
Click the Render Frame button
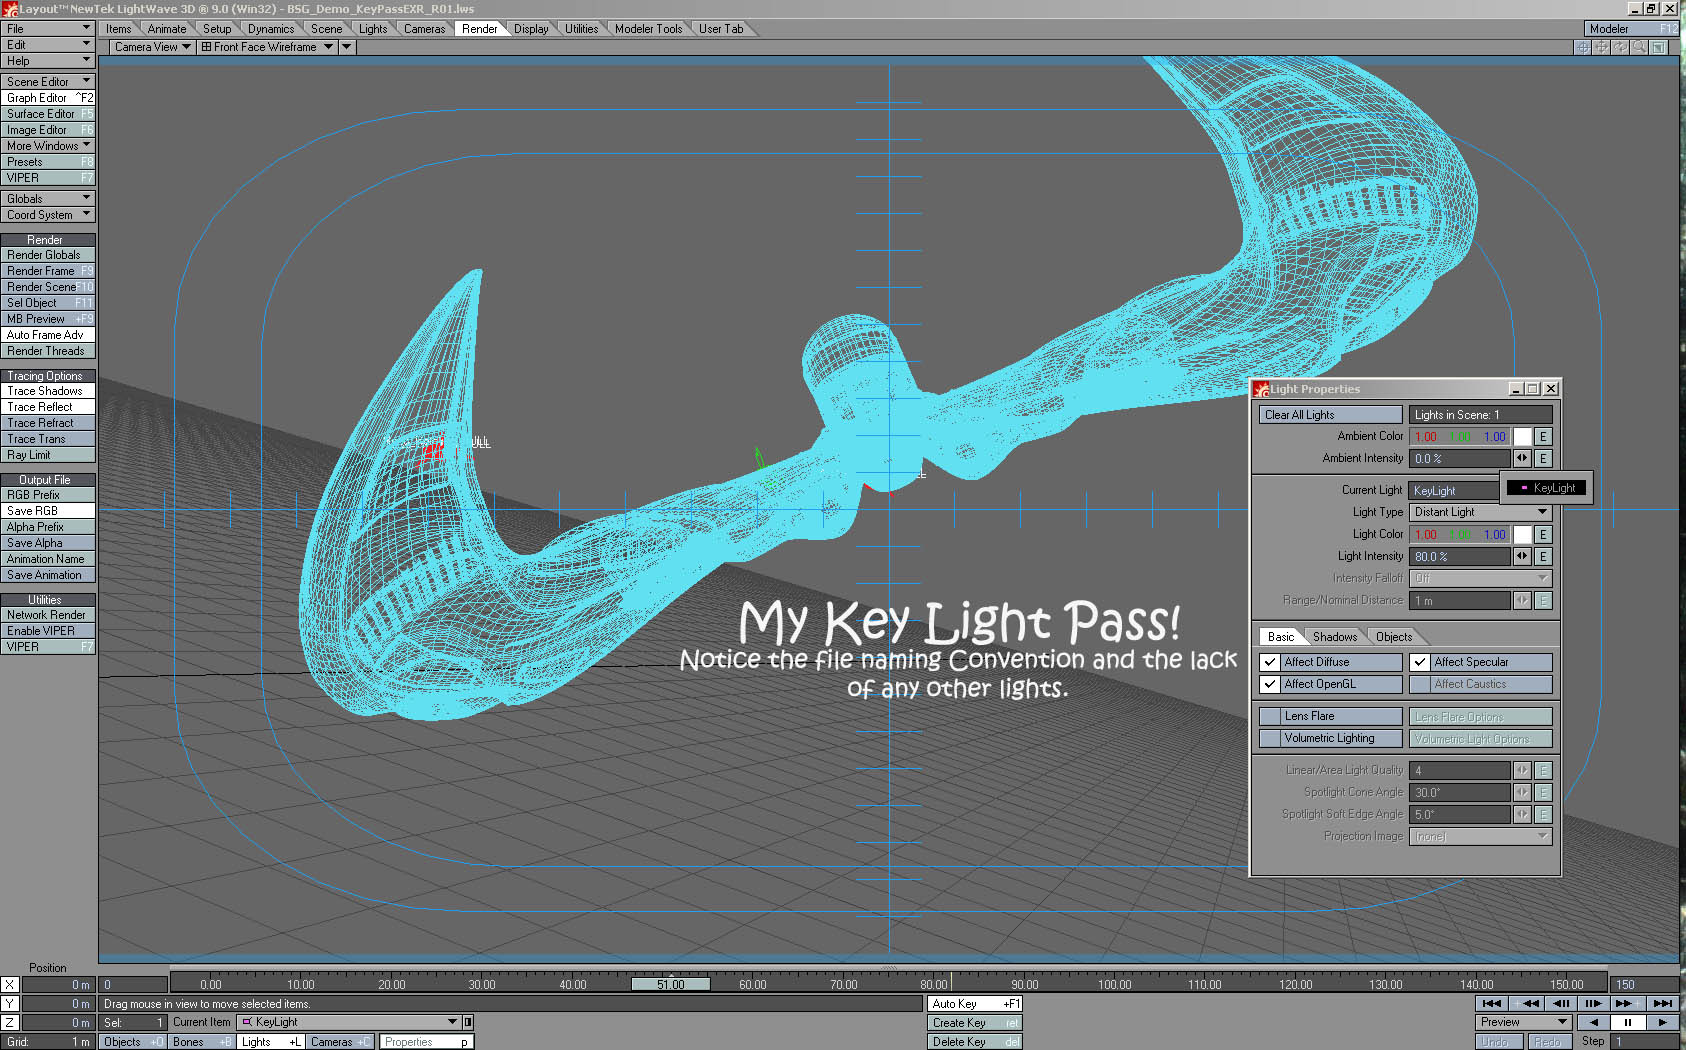pyautogui.click(x=48, y=271)
